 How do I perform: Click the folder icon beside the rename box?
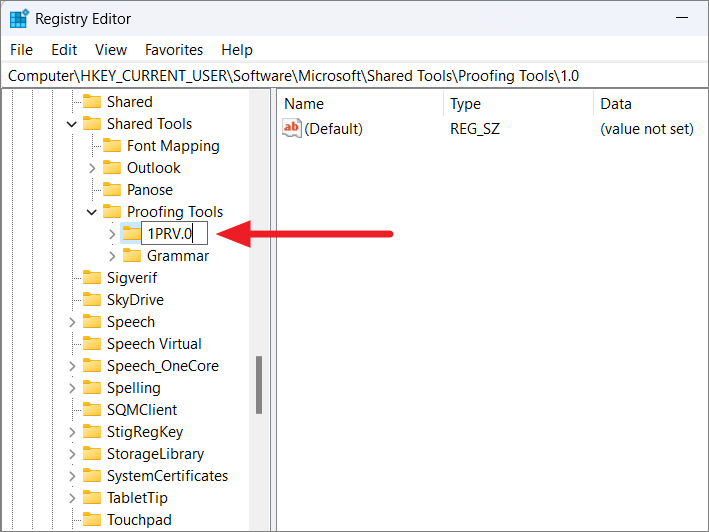pyautogui.click(x=131, y=234)
